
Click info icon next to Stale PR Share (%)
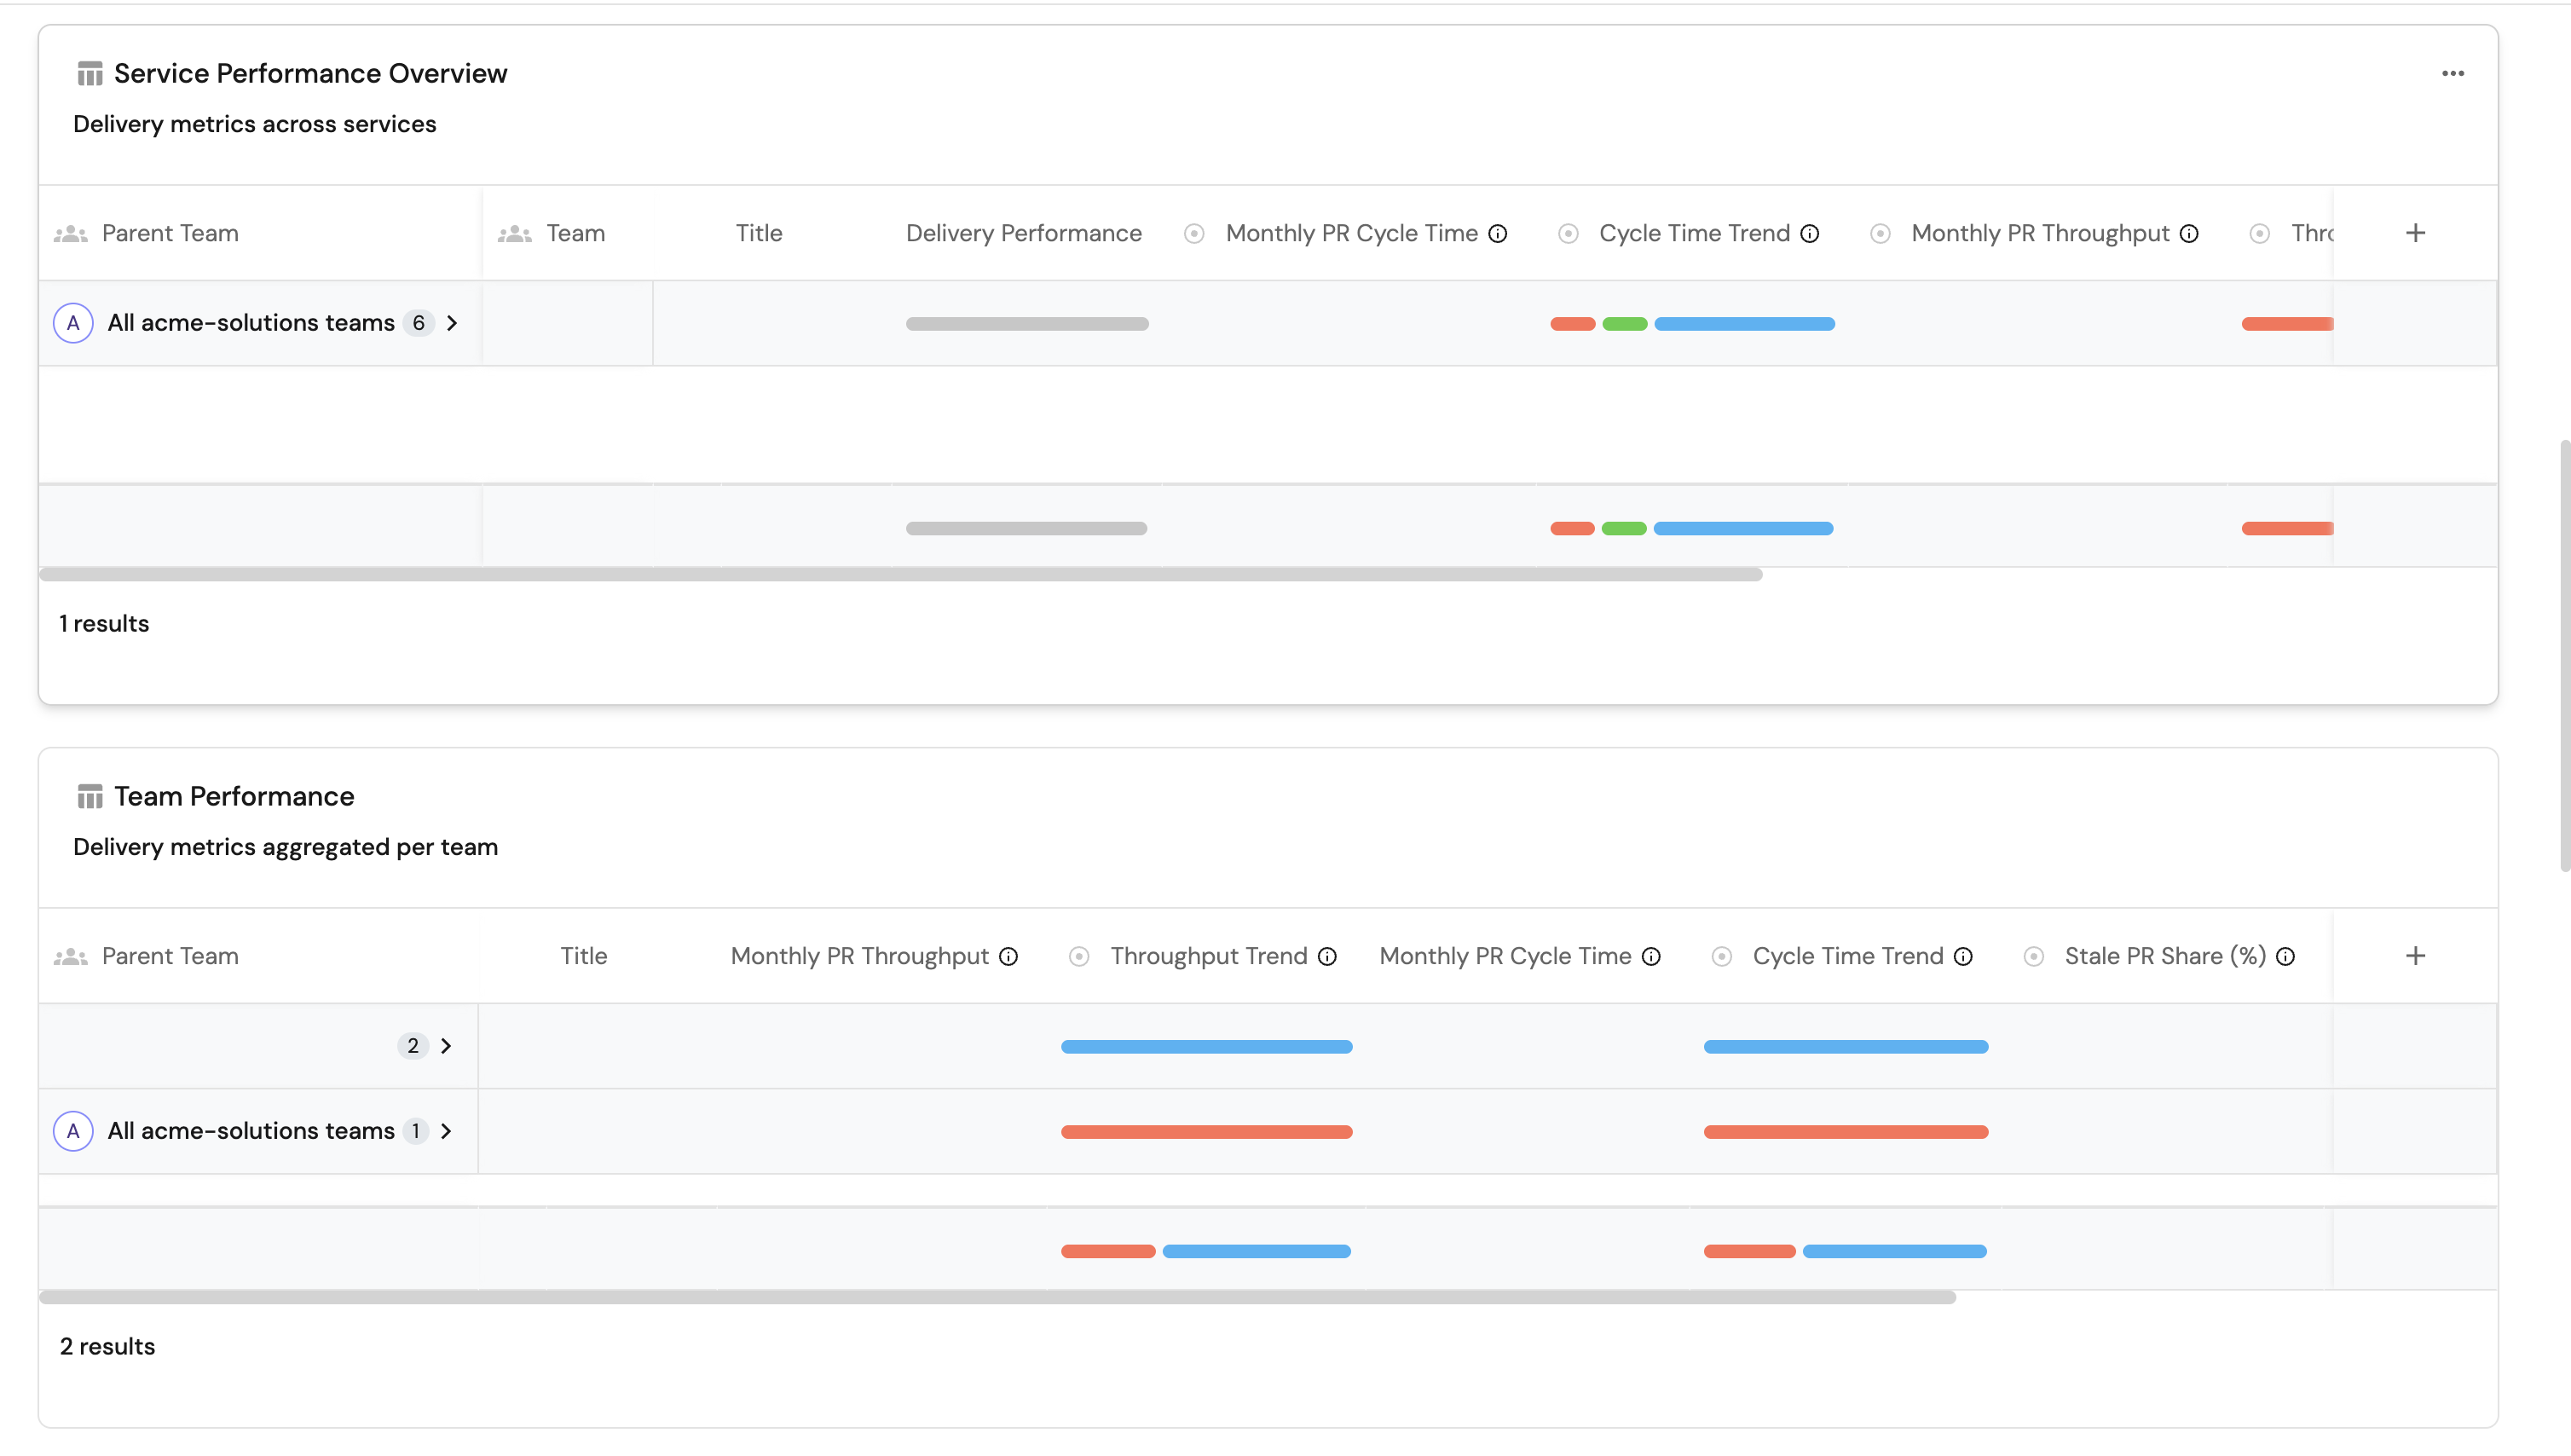click(2285, 956)
